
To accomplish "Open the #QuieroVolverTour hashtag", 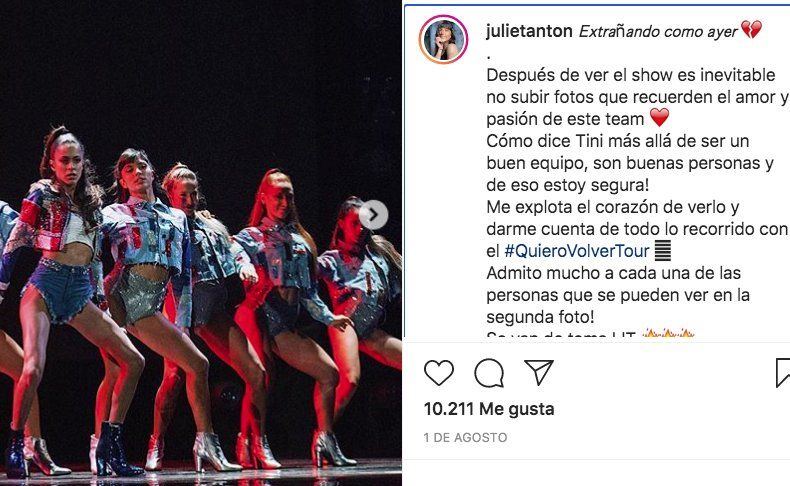I will [577, 251].
